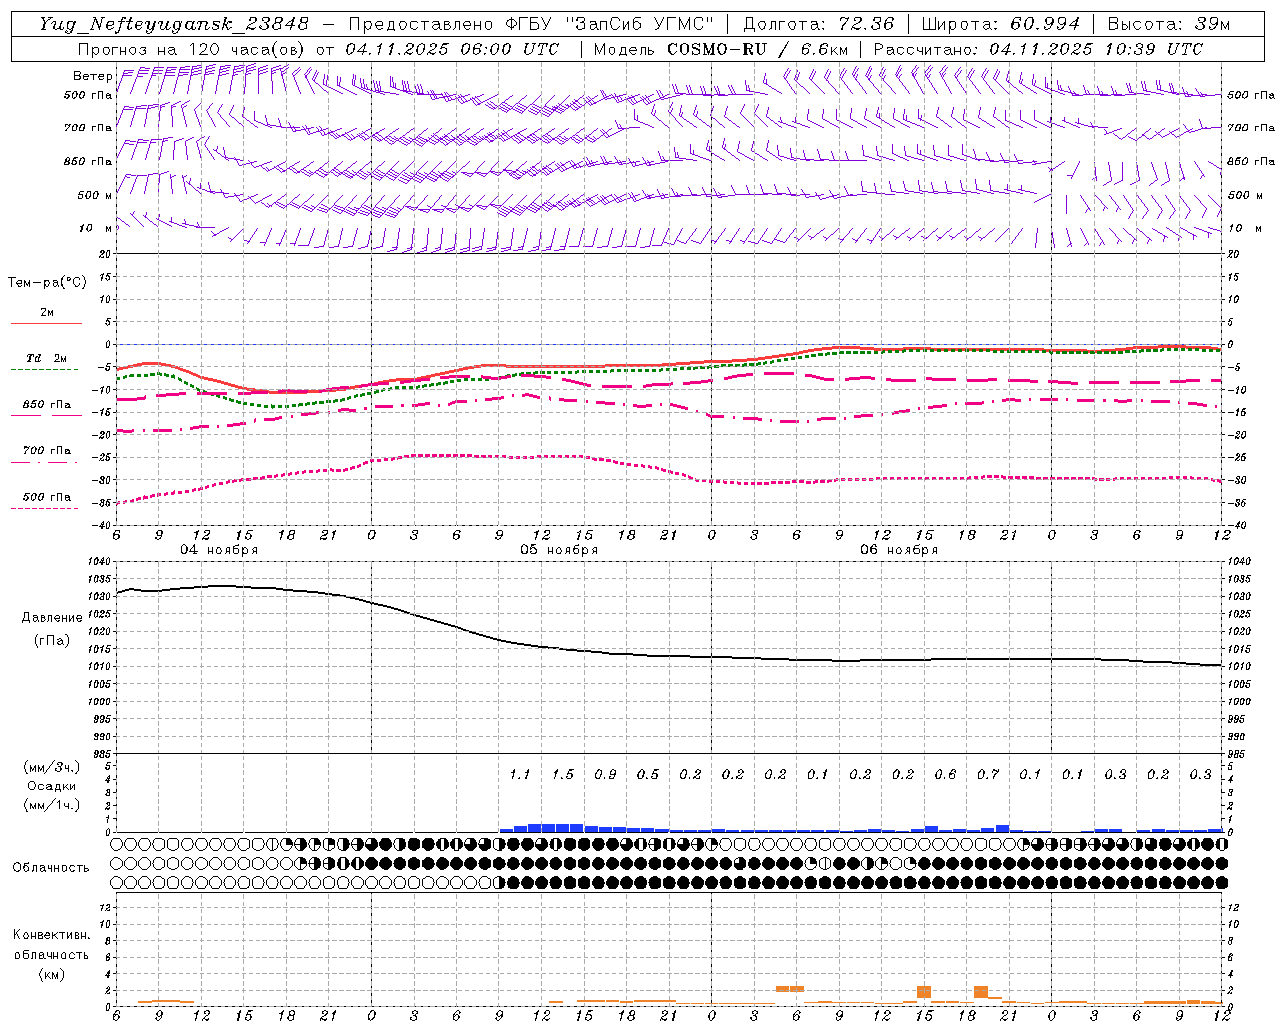Click the model name COSMO-RU / 6.6км

(757, 49)
